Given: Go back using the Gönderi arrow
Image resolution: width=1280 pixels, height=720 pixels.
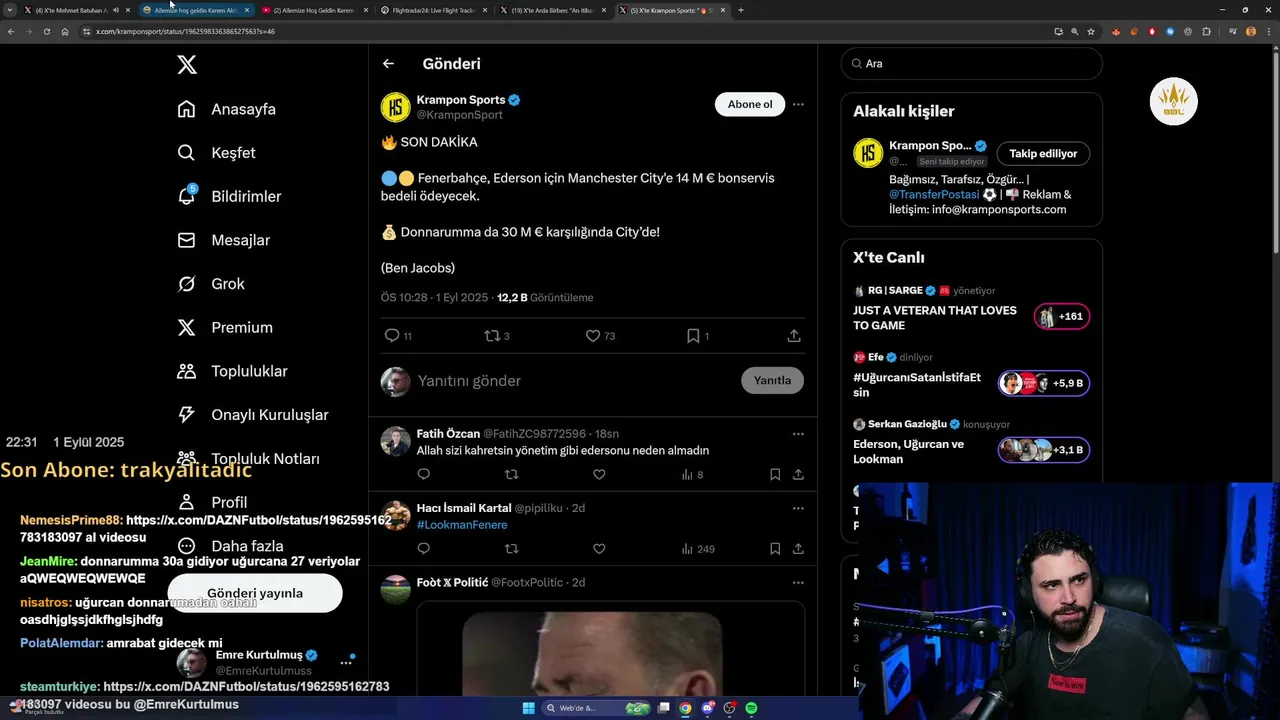Looking at the screenshot, I should tap(388, 64).
